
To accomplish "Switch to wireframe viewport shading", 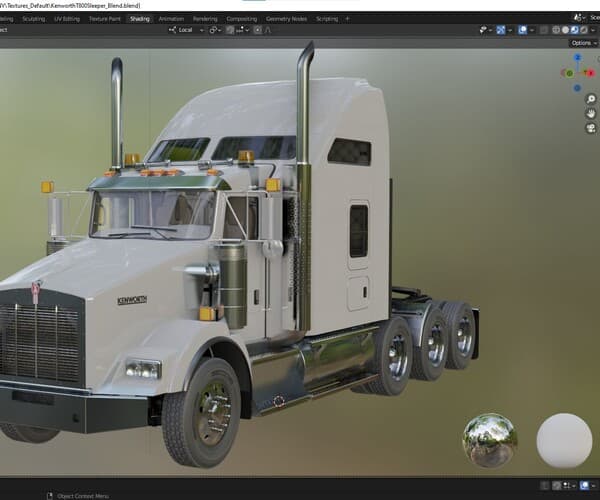I will tap(555, 30).
